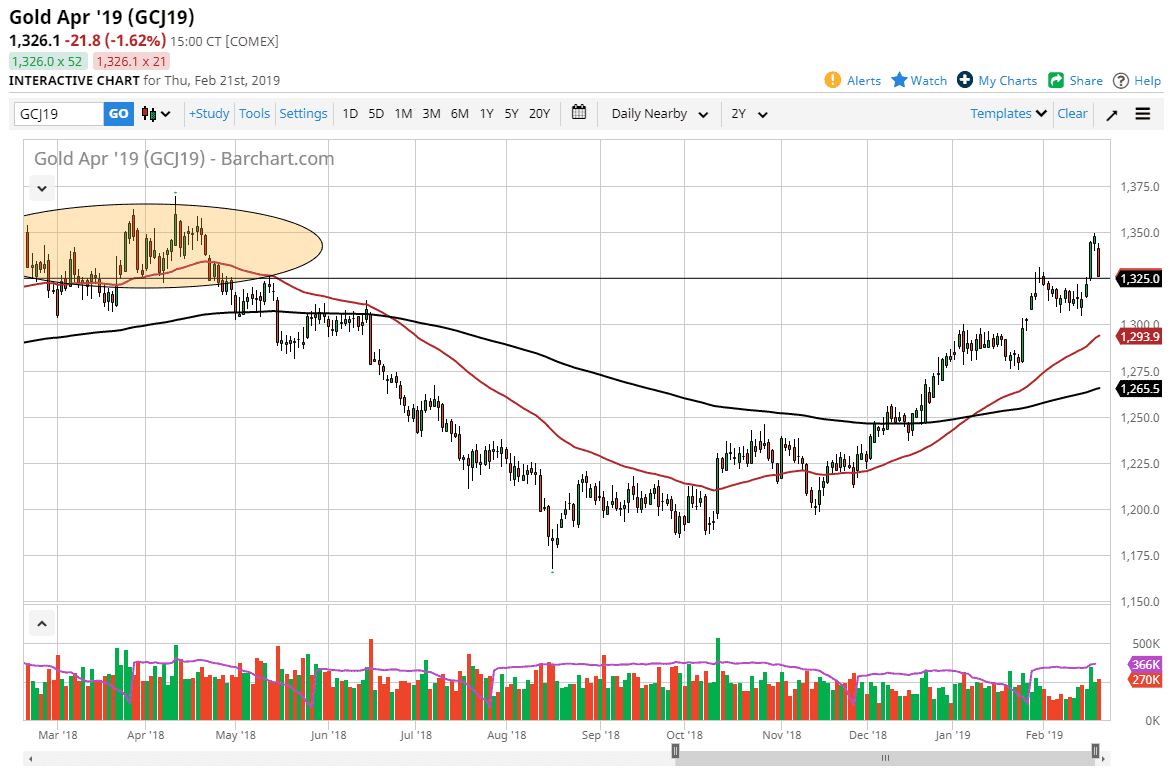Open the Templates dropdown
Viewport: 1171px width, 778px height.
(x=1008, y=113)
